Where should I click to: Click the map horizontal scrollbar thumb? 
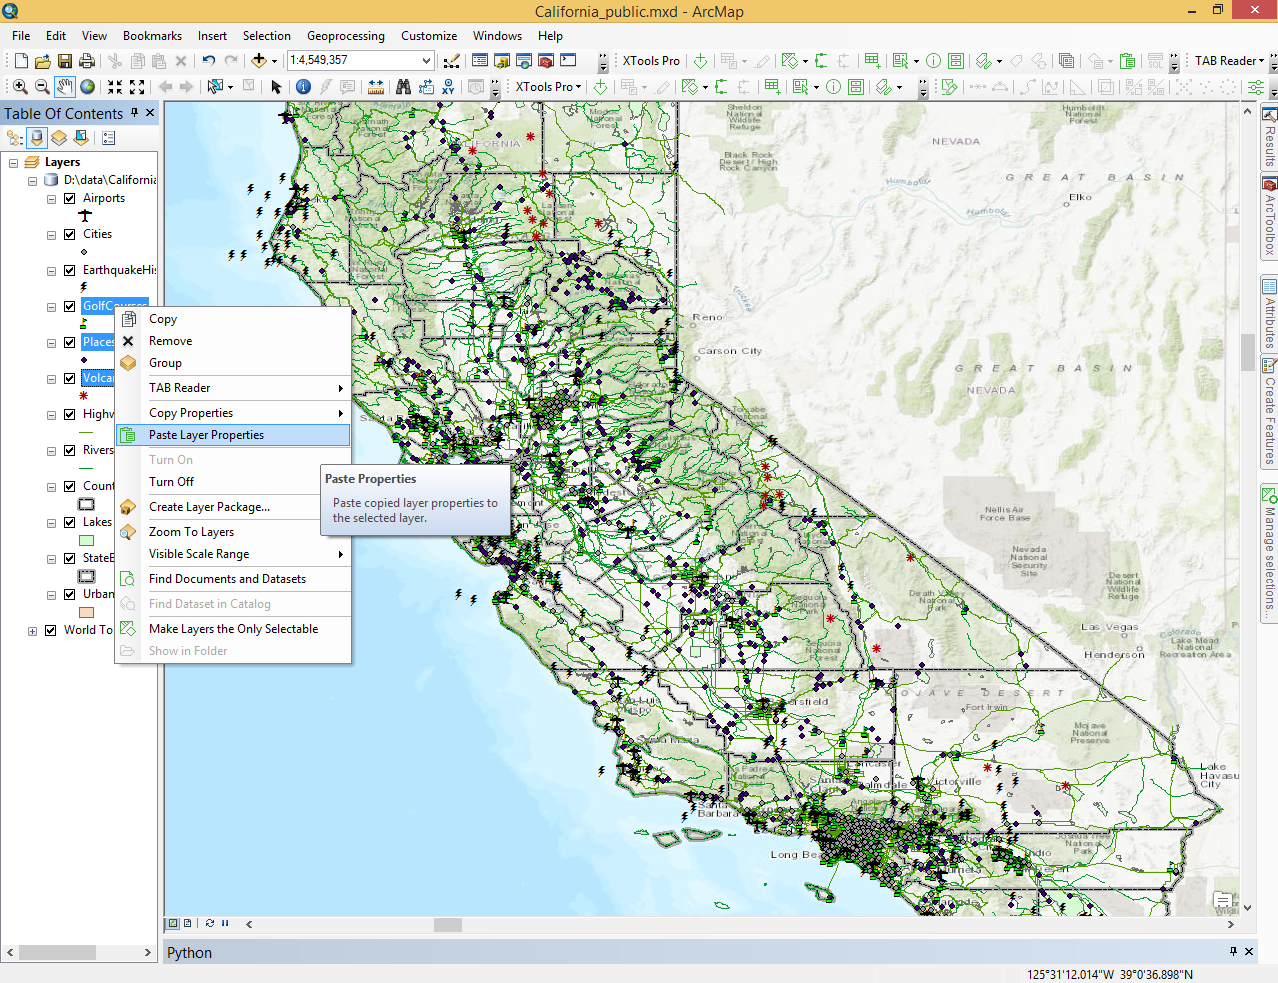448,925
